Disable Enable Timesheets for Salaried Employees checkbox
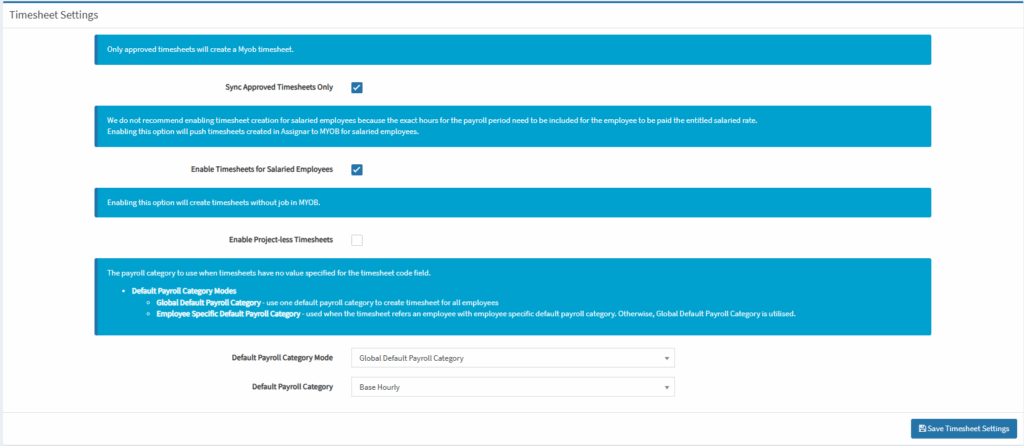This screenshot has width=1024, height=446. [x=357, y=169]
